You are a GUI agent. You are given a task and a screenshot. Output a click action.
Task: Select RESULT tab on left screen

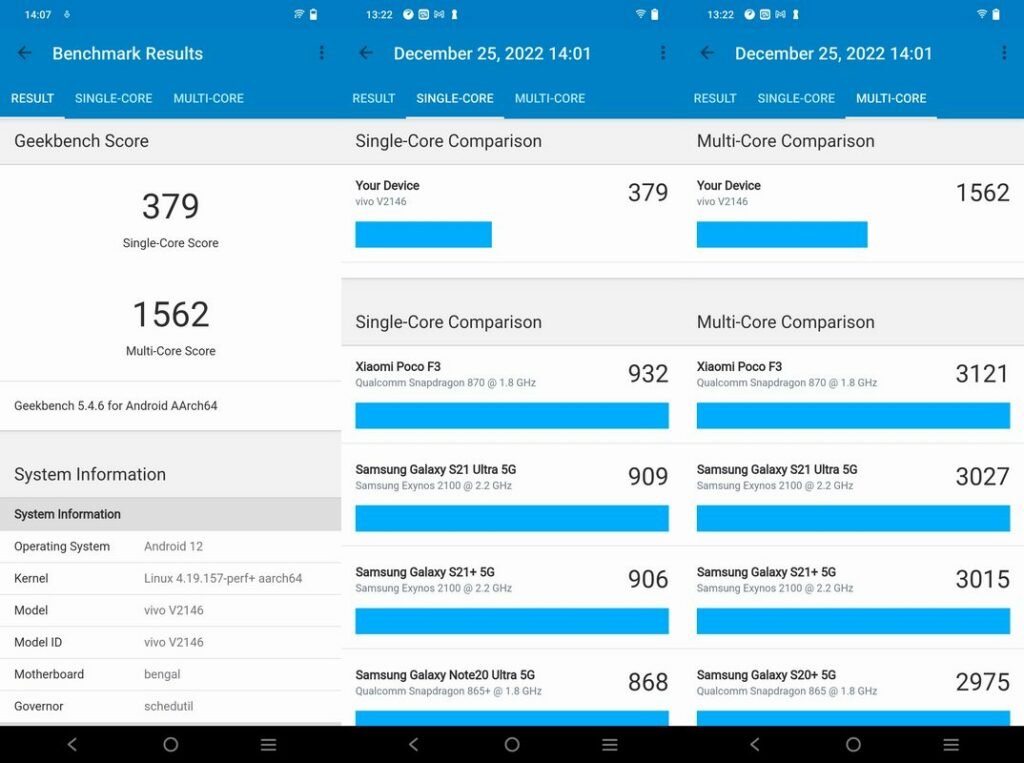pos(32,99)
